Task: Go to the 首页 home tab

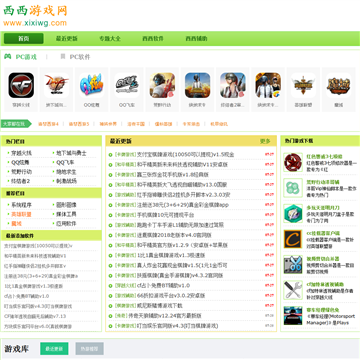Action: pos(24,39)
